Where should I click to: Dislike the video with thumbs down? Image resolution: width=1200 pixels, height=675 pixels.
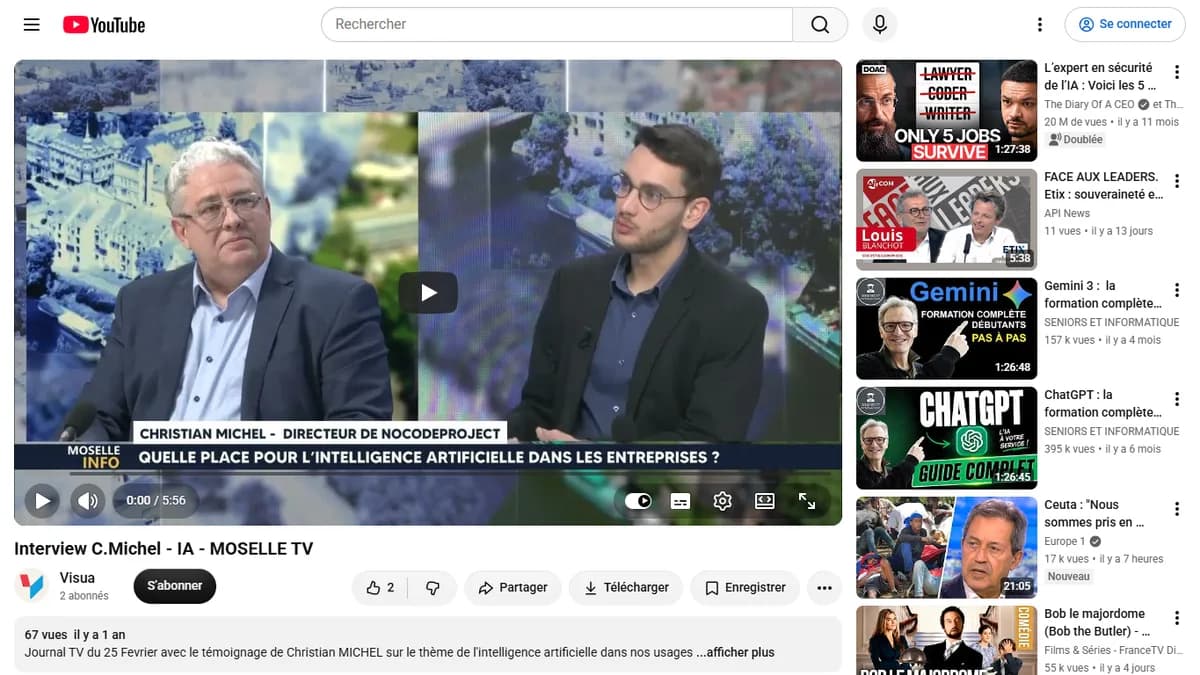(x=433, y=588)
